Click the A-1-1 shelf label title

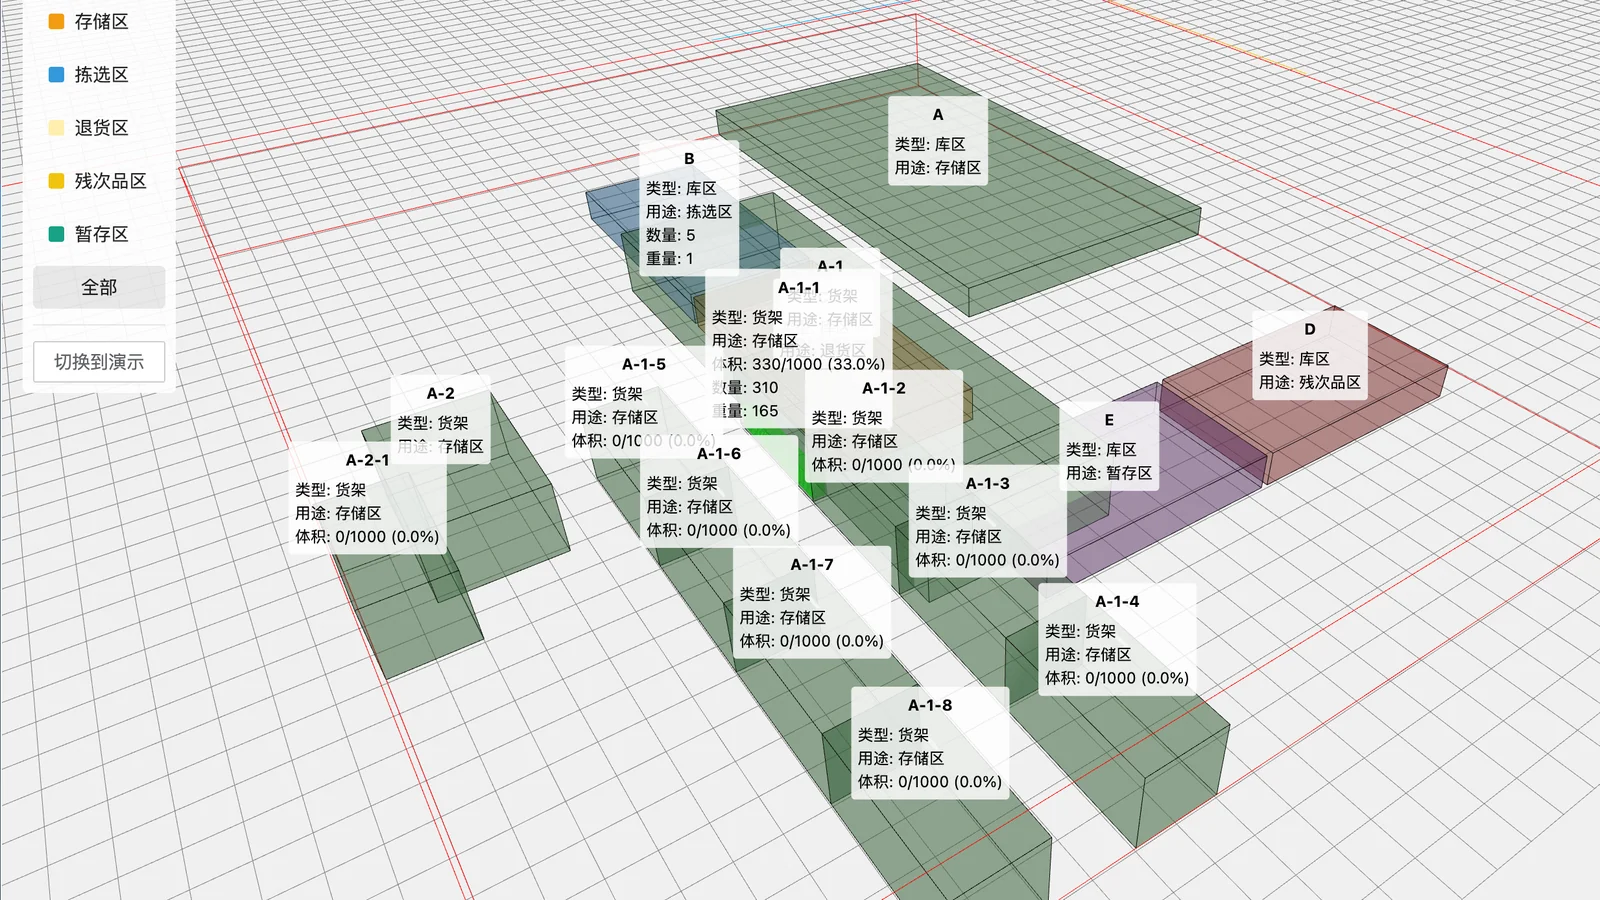click(x=799, y=288)
